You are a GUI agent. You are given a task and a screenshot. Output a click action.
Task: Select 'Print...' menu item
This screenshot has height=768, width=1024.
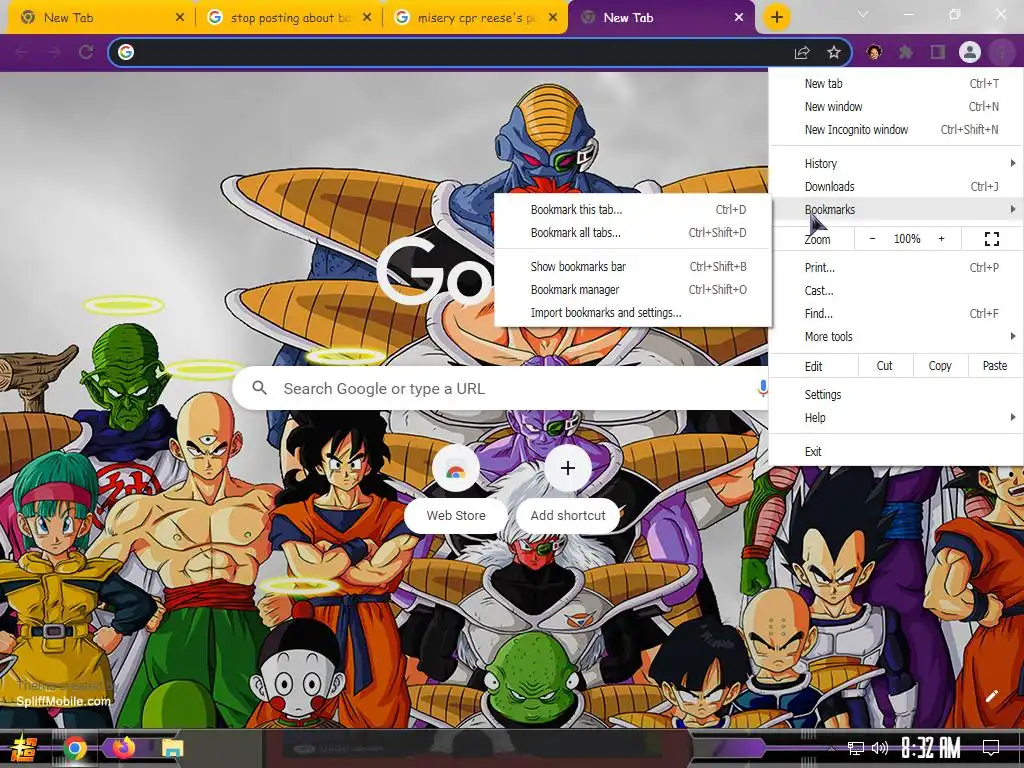click(x=896, y=267)
